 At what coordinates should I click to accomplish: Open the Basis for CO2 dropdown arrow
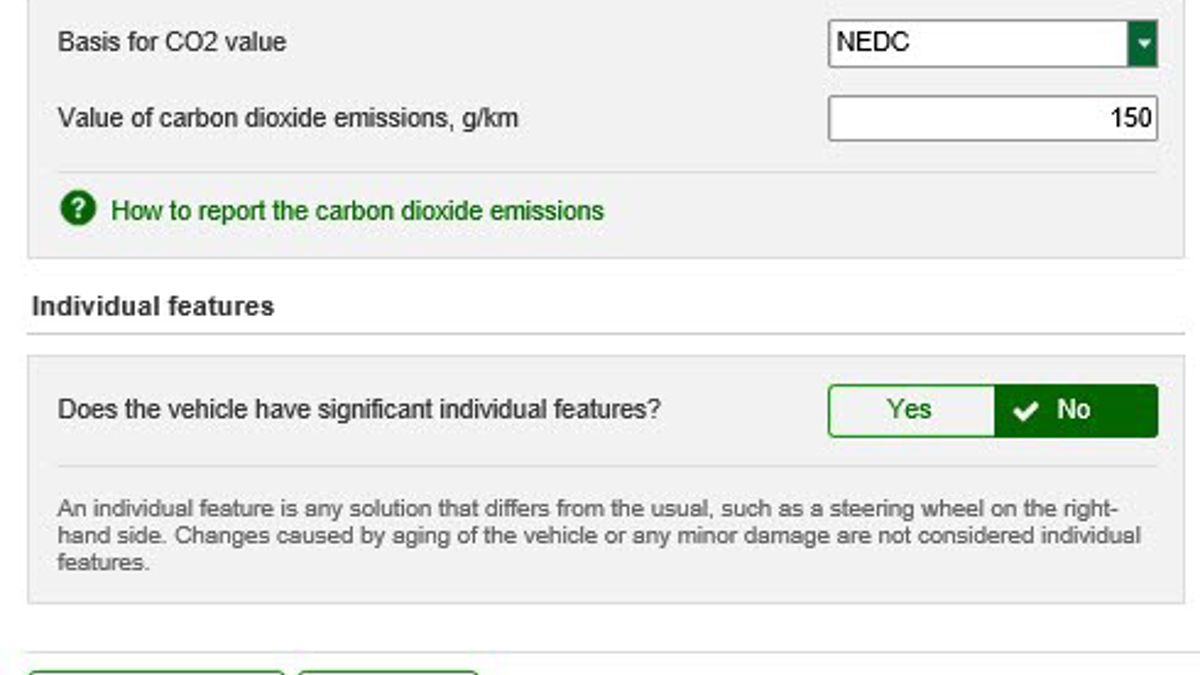pos(1142,44)
